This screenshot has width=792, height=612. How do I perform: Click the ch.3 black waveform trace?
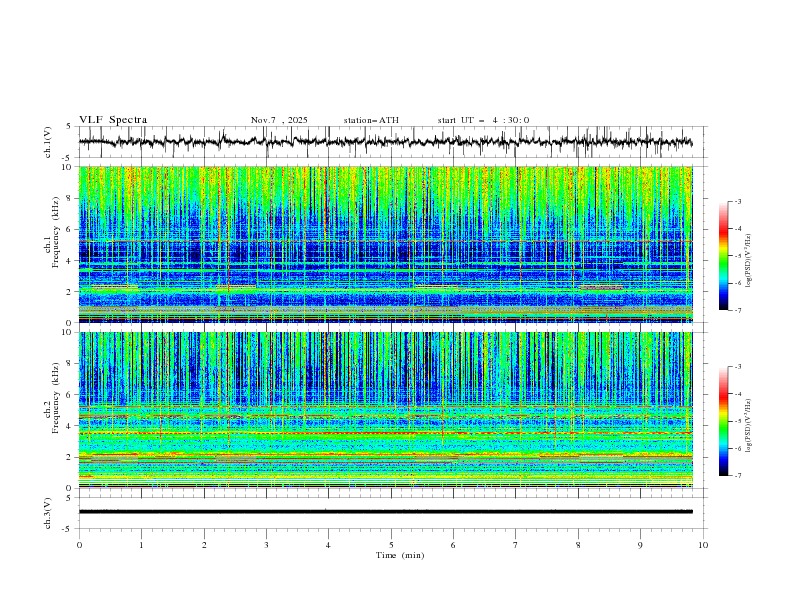385,512
